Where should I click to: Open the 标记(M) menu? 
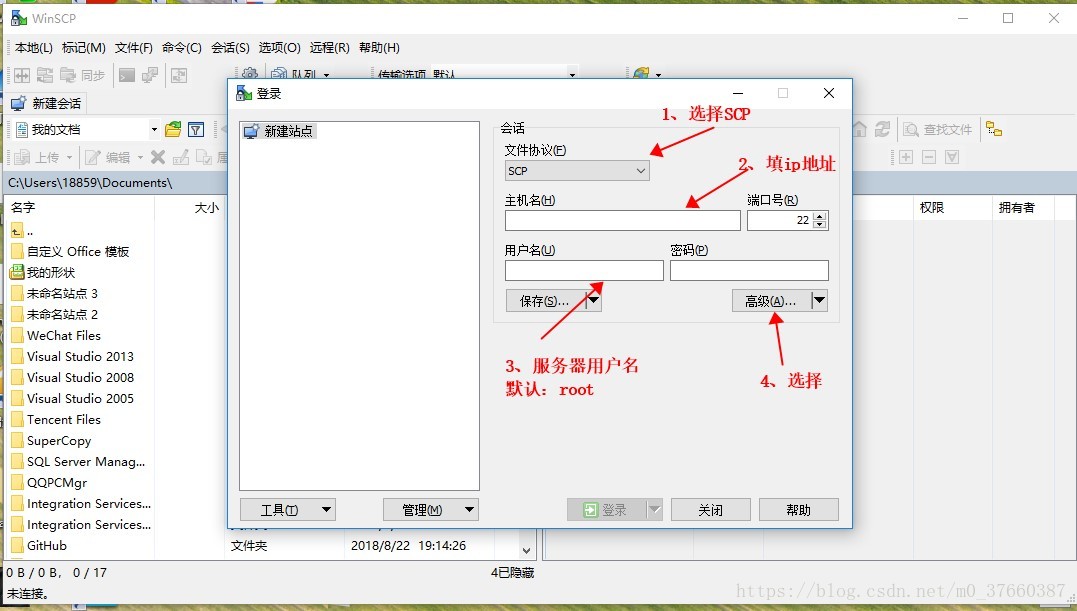coord(84,47)
